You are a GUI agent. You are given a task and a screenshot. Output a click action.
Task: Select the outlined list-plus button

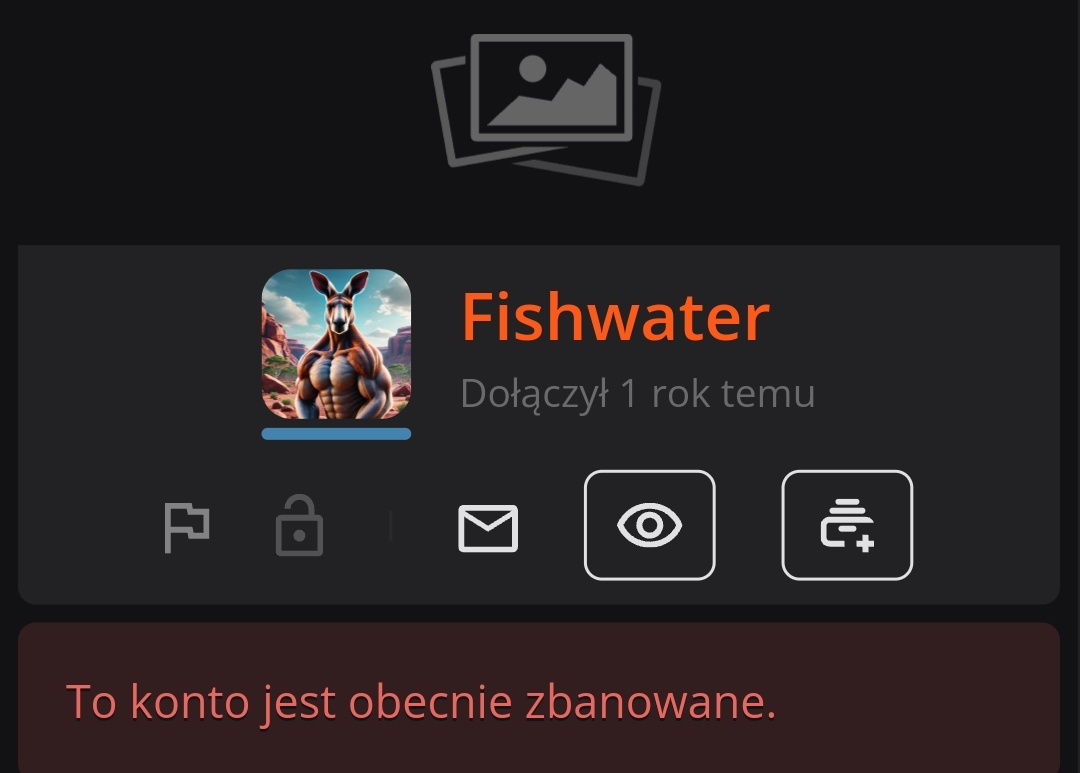847,525
